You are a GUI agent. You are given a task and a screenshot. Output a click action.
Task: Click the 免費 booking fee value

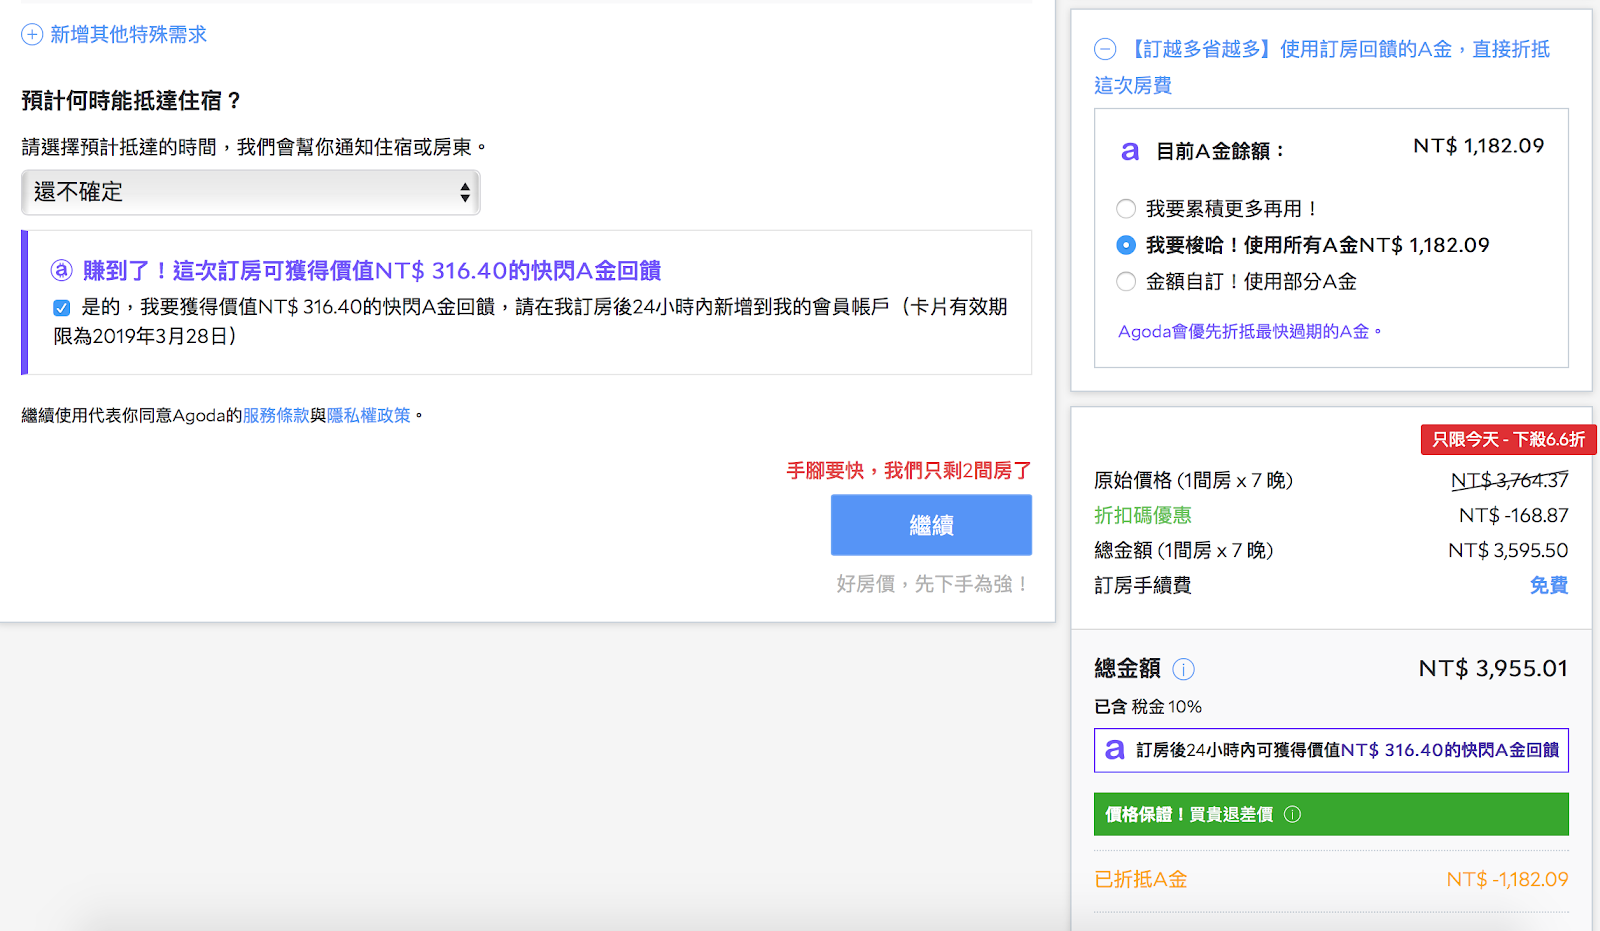tap(1549, 585)
